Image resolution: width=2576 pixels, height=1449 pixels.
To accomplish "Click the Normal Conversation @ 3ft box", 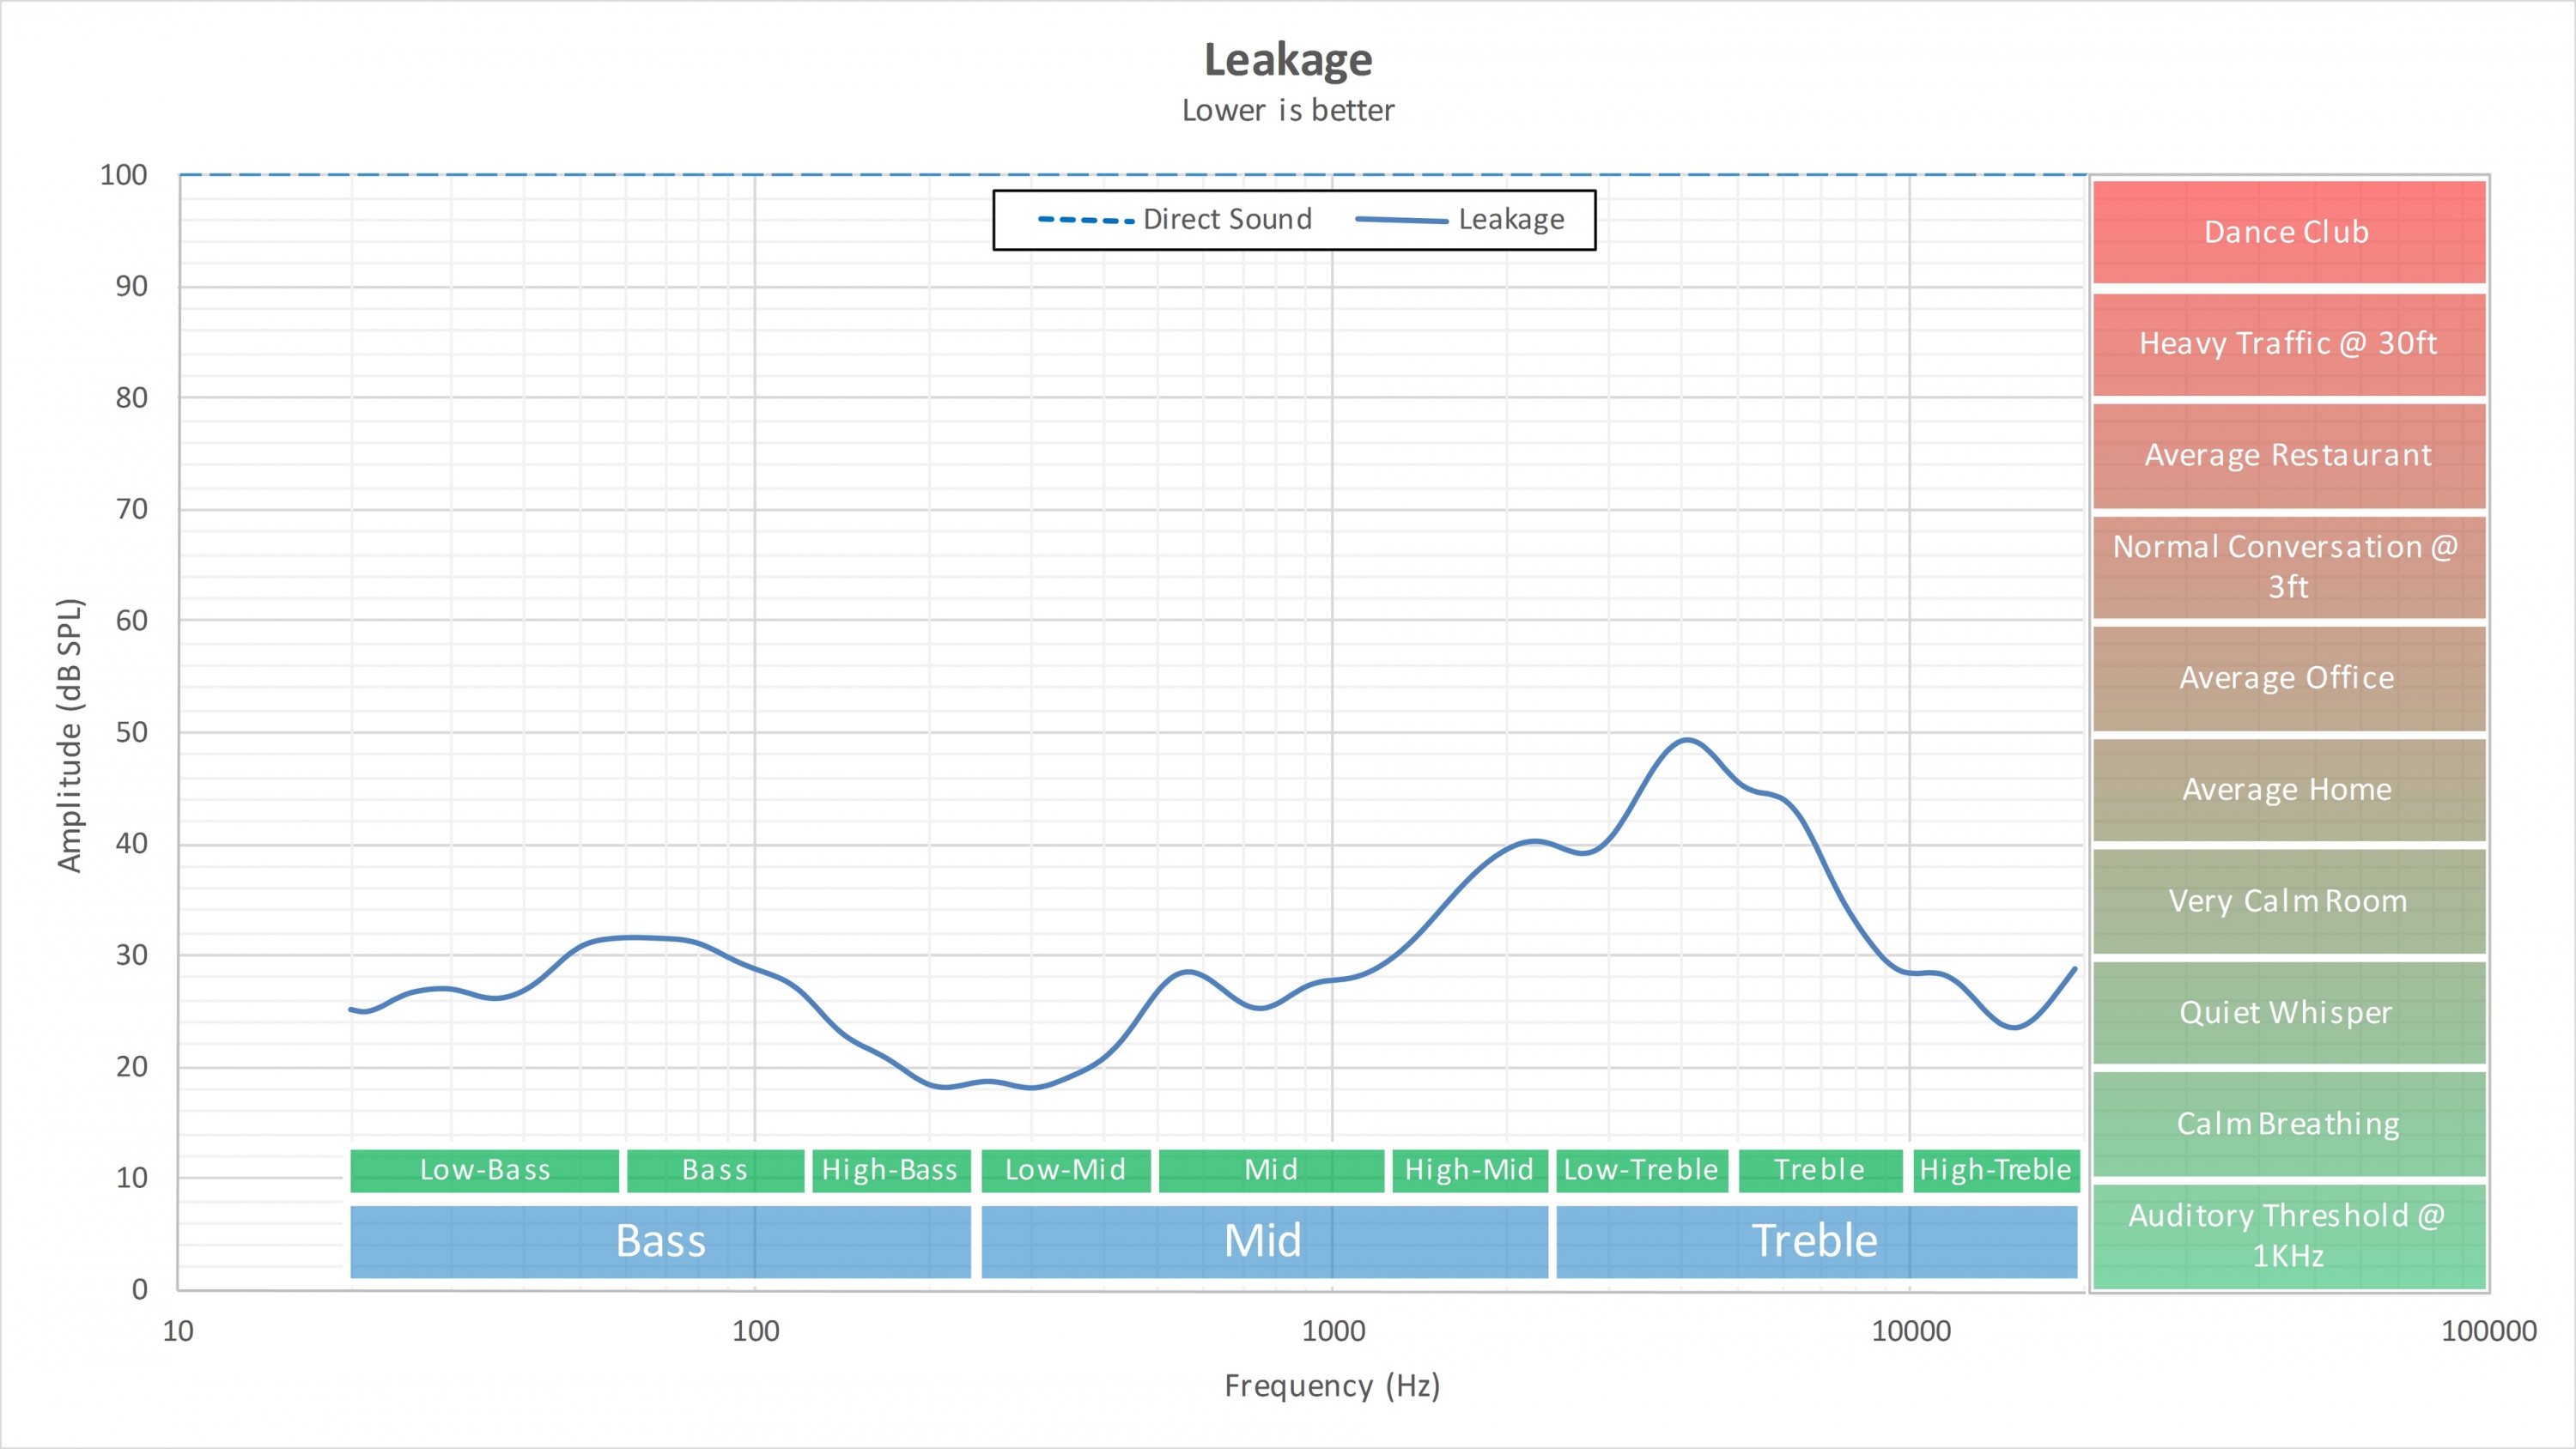I will (2288, 566).
